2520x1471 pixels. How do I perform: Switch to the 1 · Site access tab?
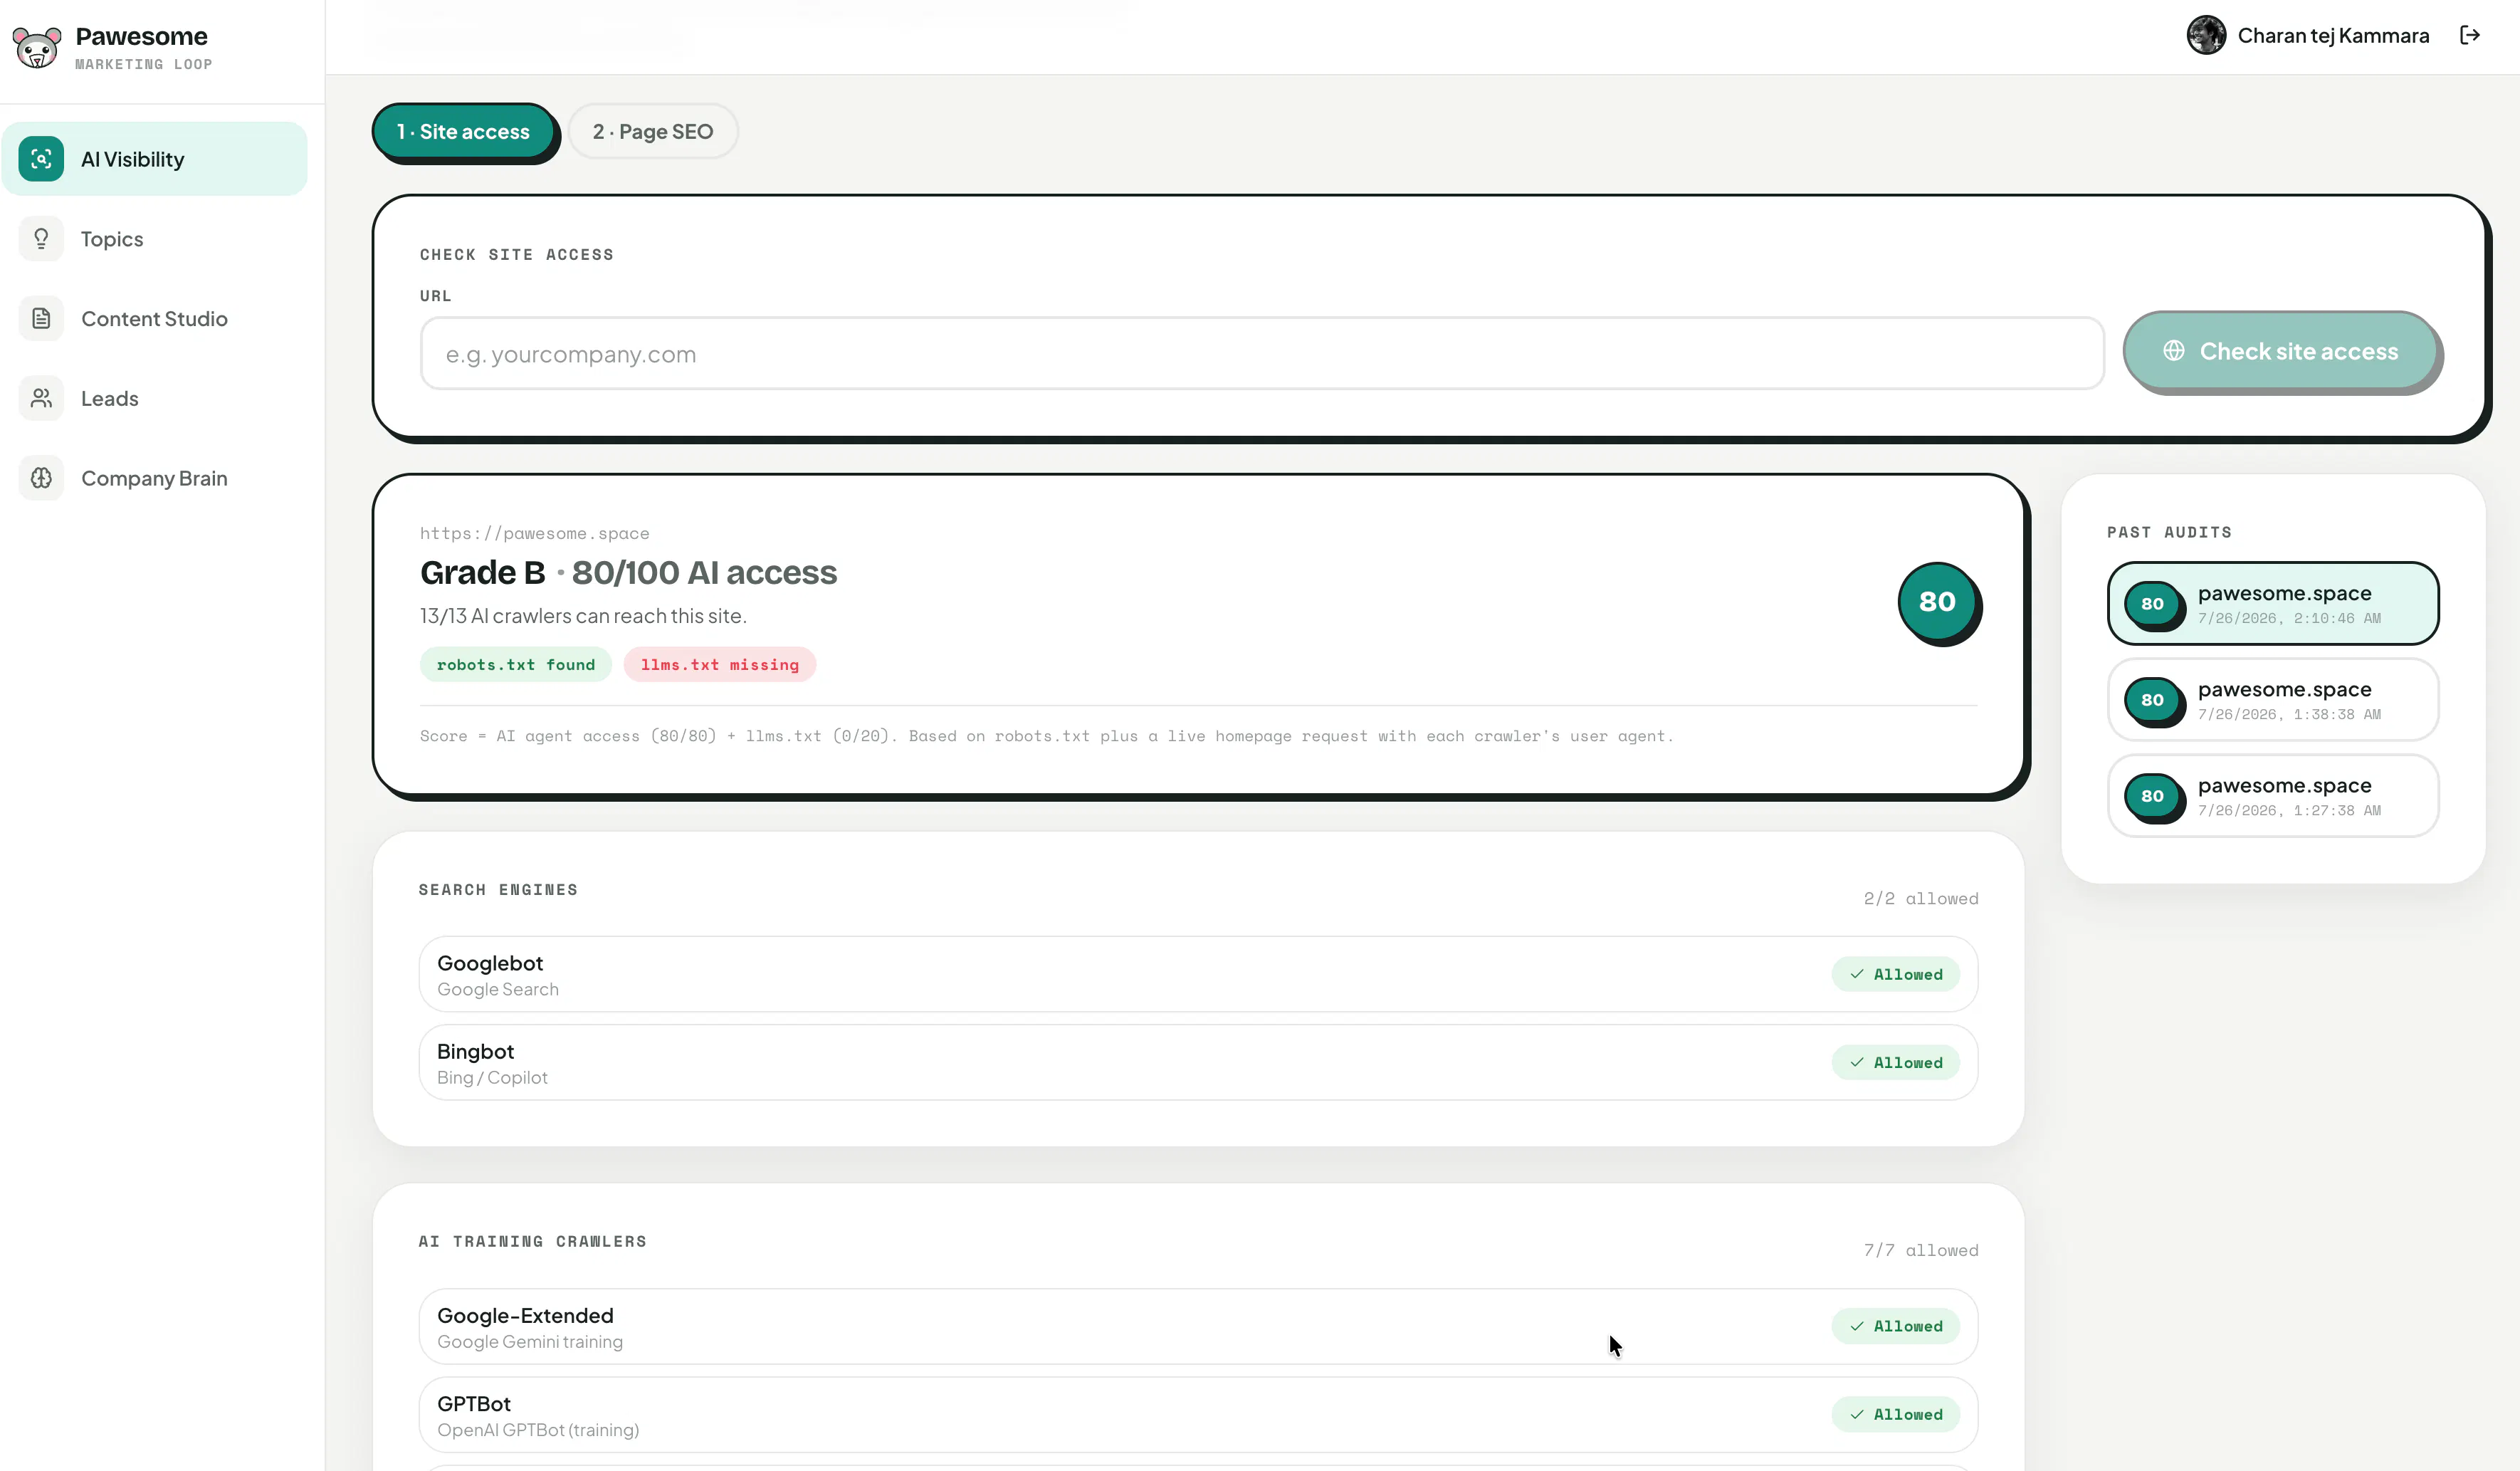pyautogui.click(x=463, y=131)
